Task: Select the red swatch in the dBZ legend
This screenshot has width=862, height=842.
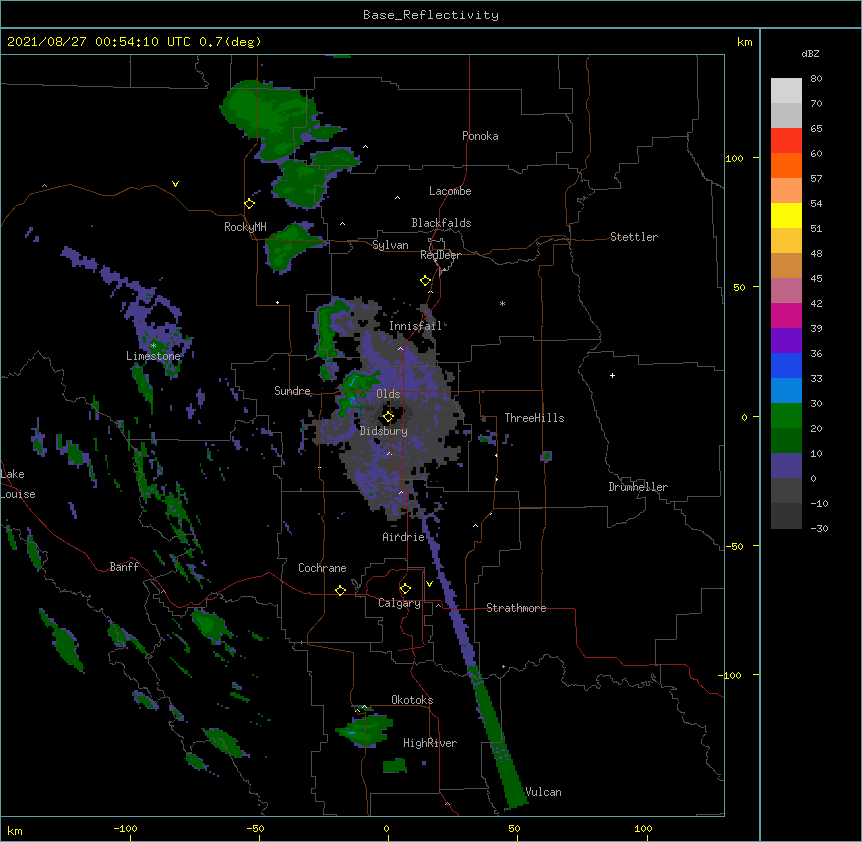Action: (x=786, y=141)
